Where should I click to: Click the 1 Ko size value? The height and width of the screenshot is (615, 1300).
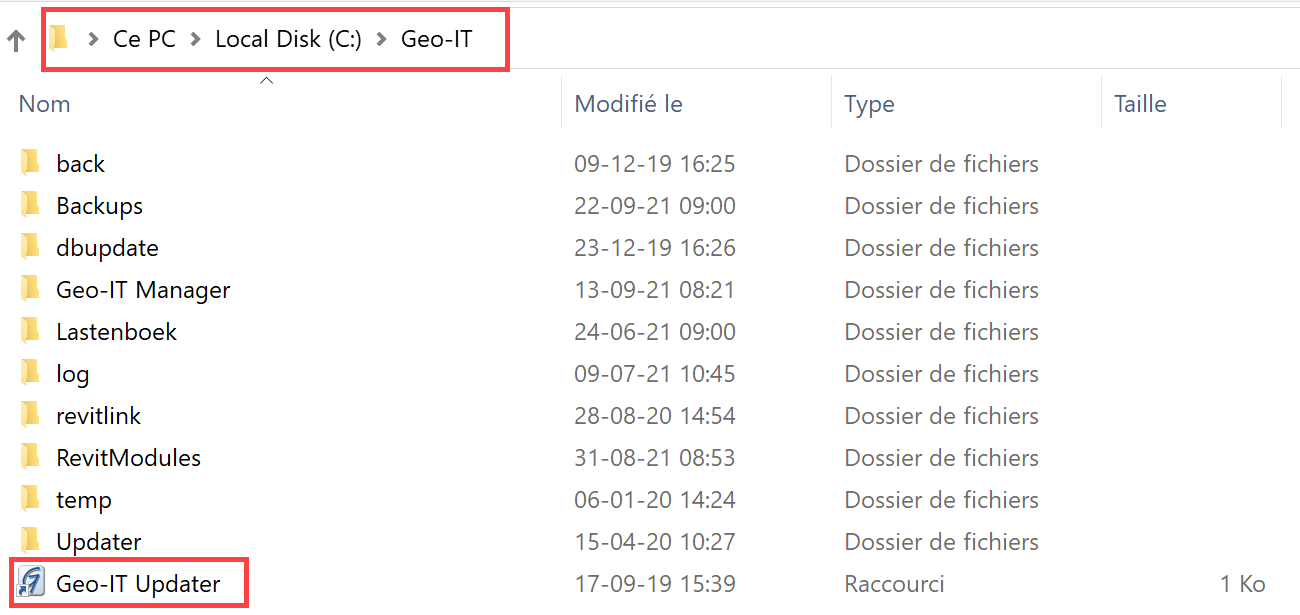(1242, 584)
